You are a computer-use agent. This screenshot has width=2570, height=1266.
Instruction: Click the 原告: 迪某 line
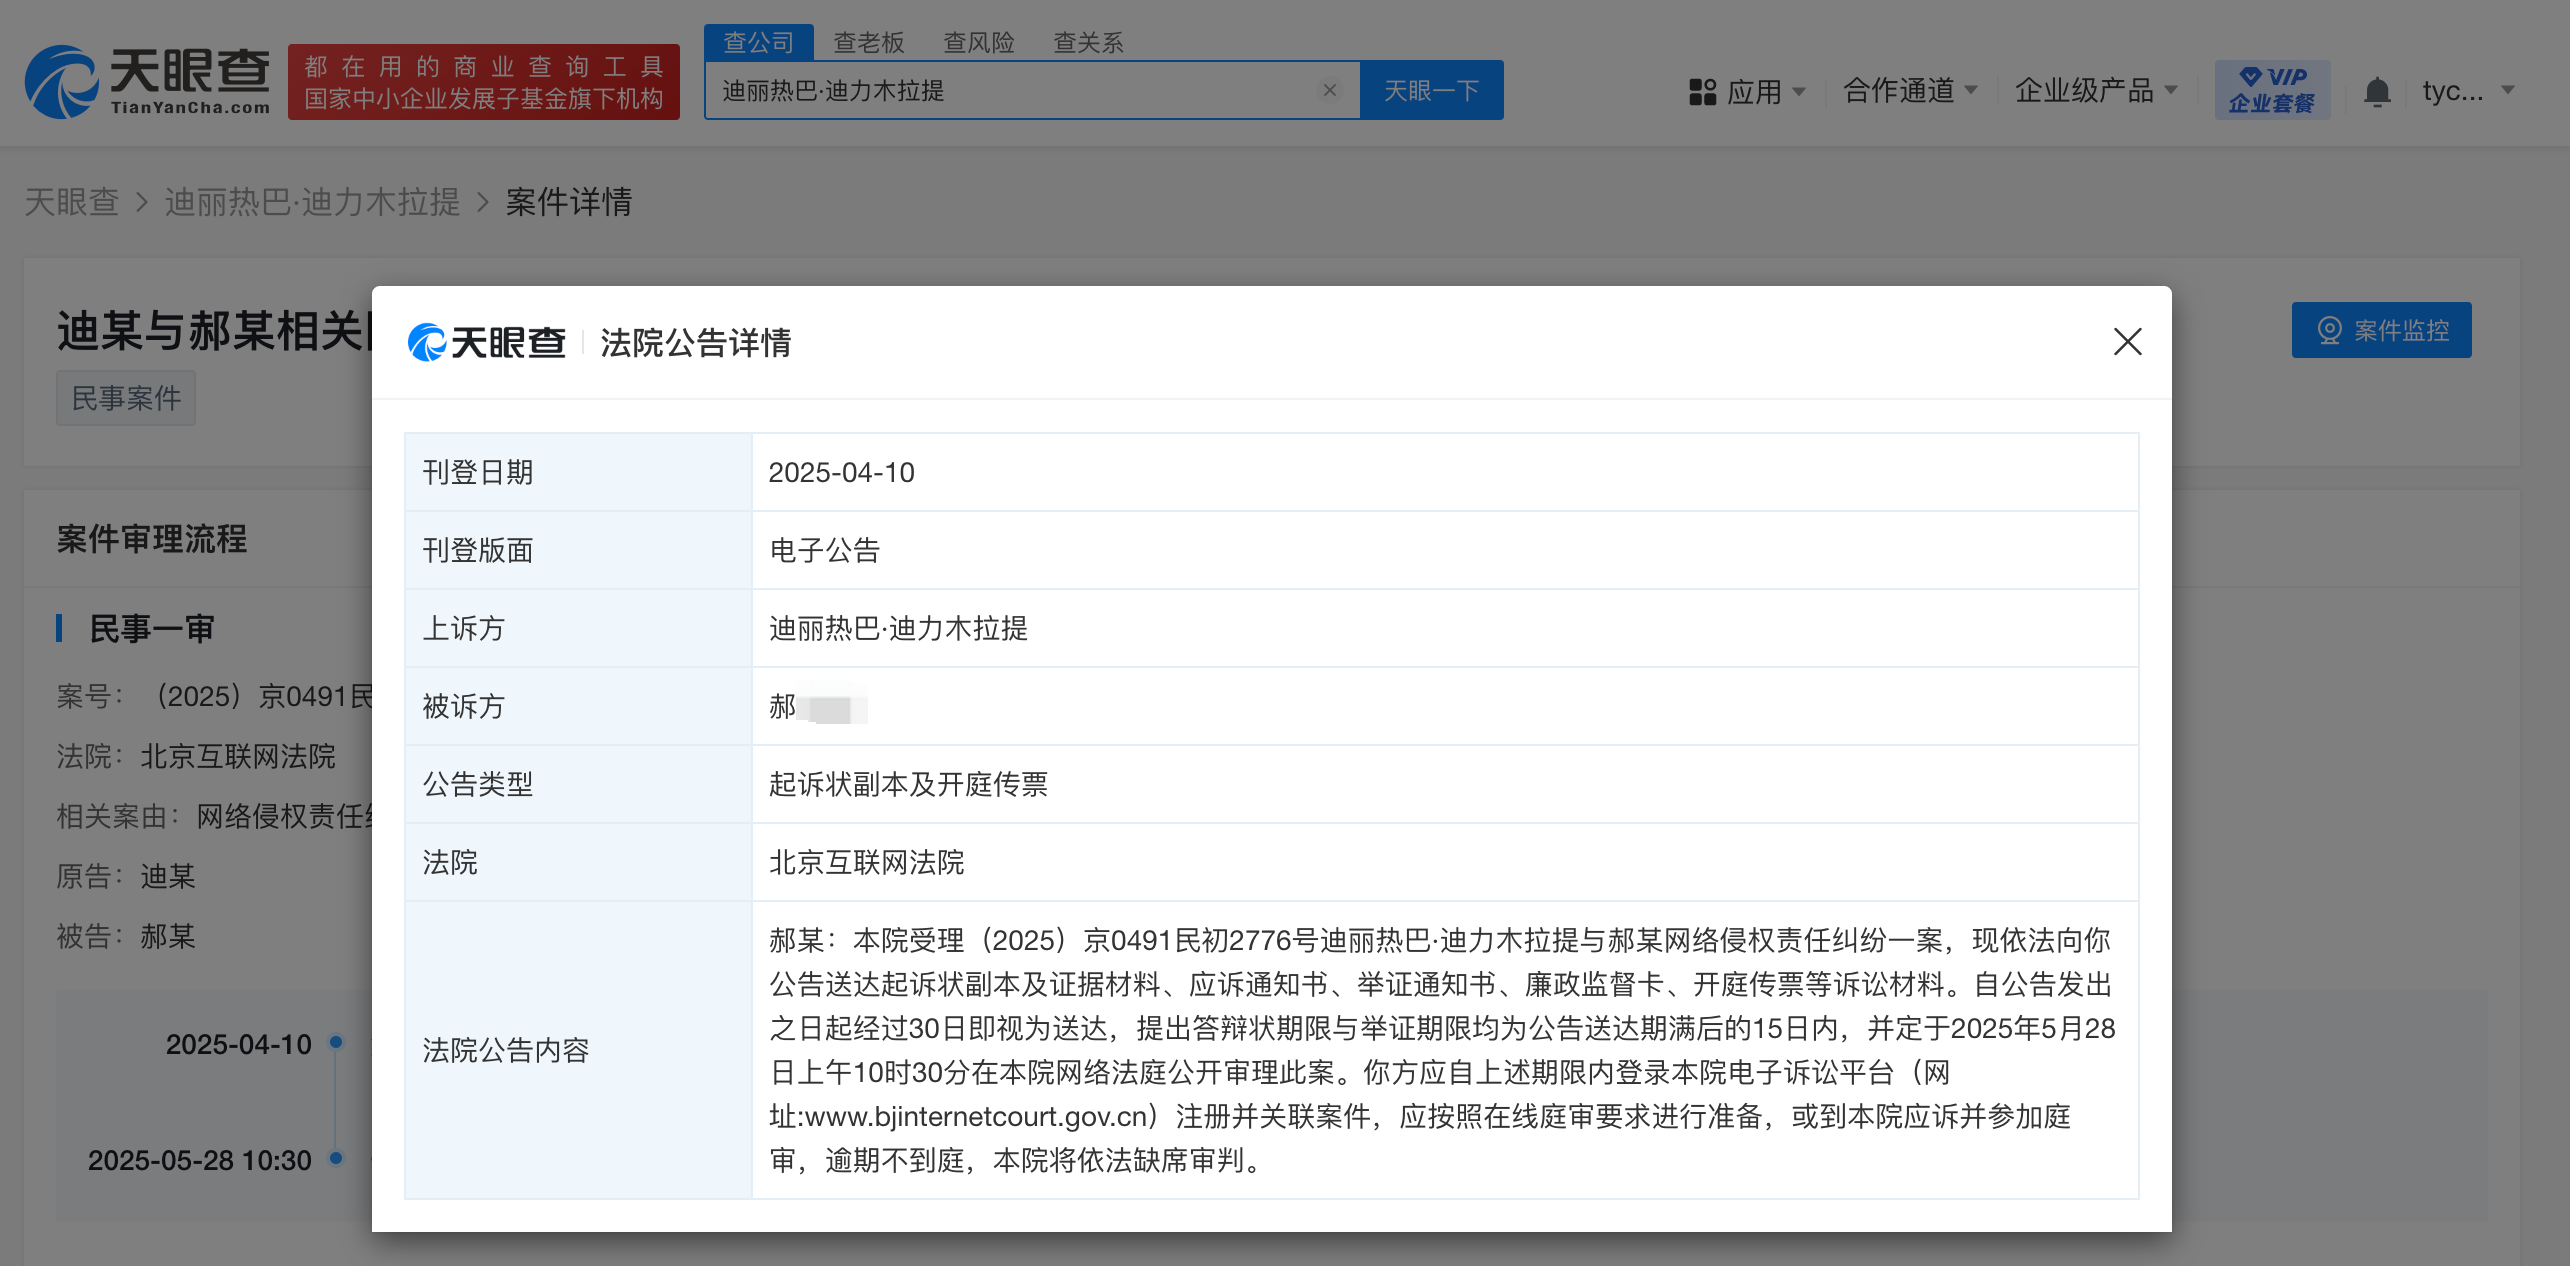126,876
